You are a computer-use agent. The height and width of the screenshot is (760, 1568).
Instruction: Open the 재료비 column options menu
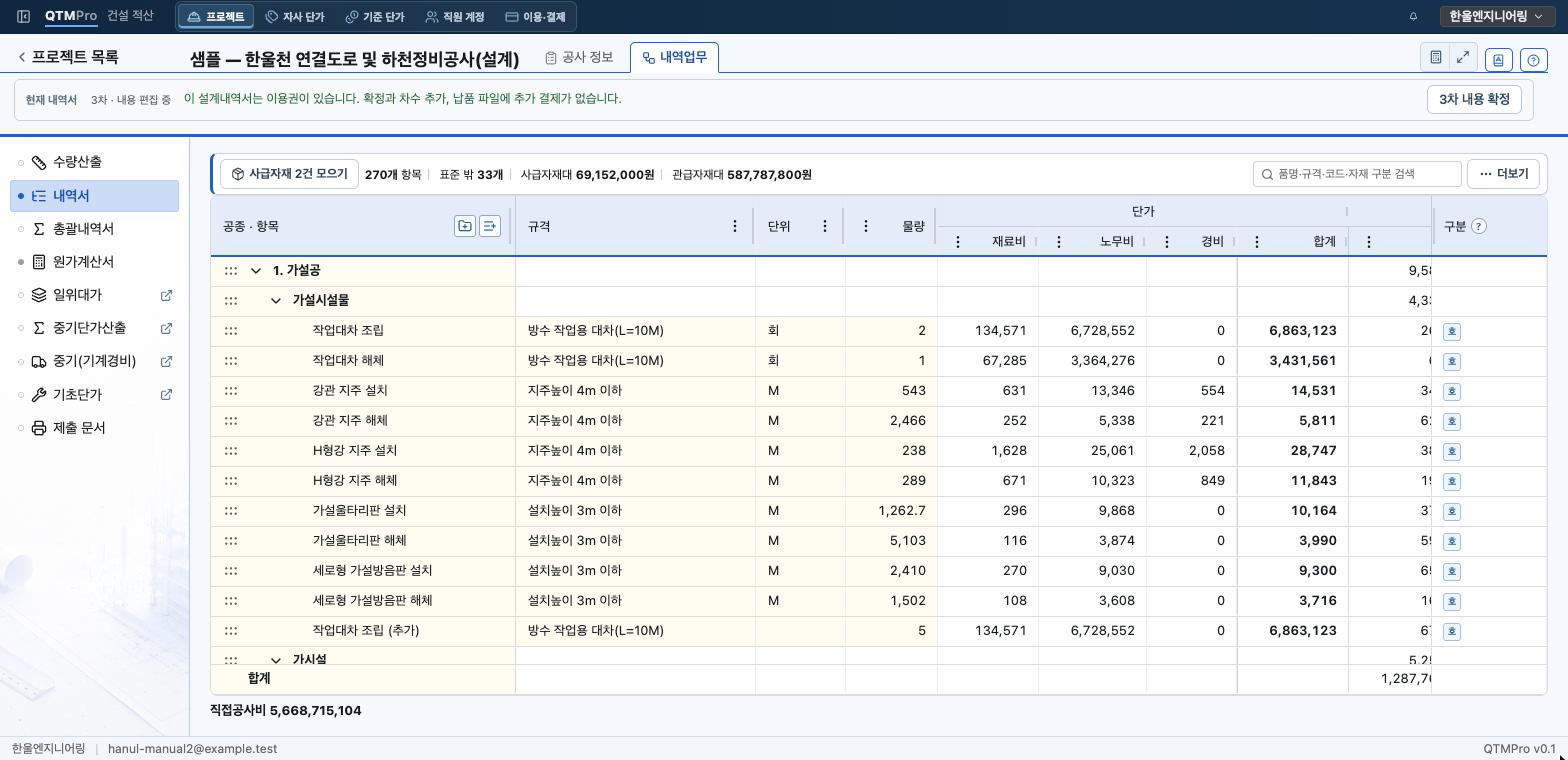(958, 242)
